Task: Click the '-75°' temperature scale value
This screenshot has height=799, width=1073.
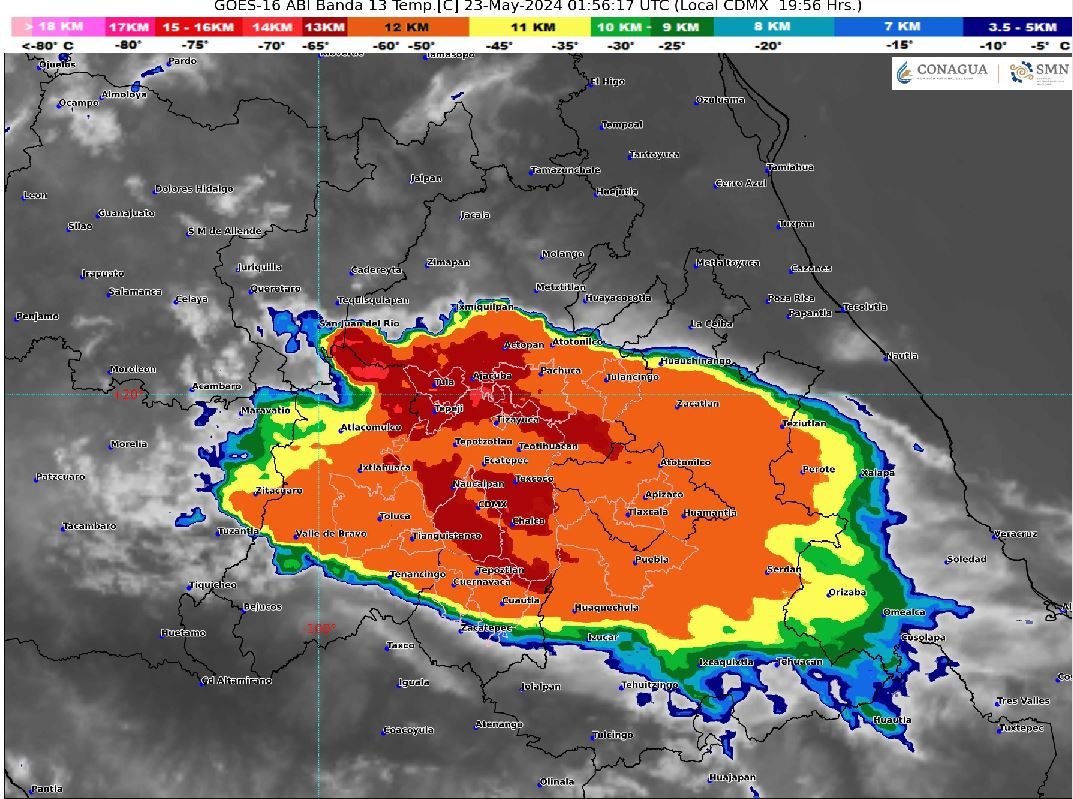Action: point(194,44)
